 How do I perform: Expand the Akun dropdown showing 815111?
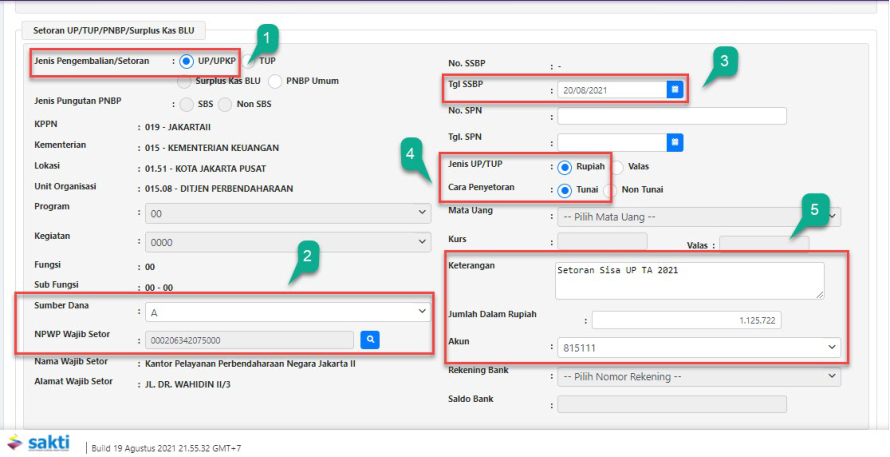pos(698,346)
